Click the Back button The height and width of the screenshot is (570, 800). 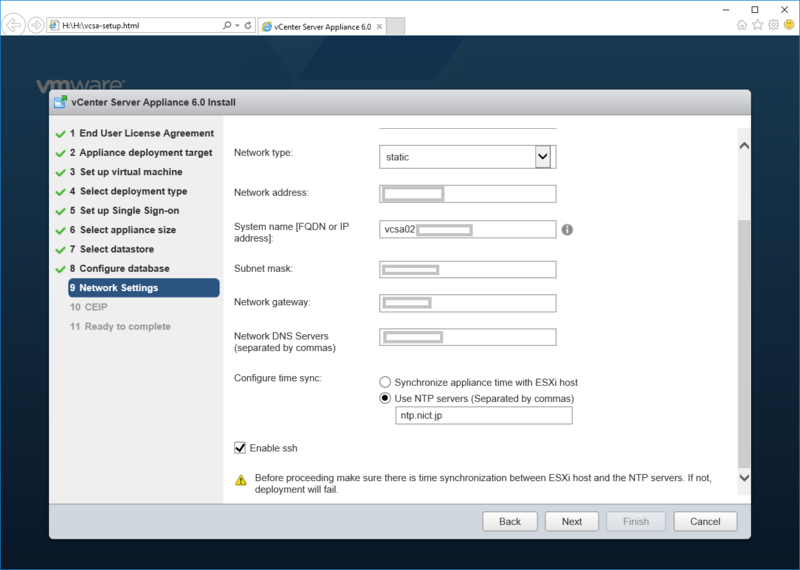[510, 522]
